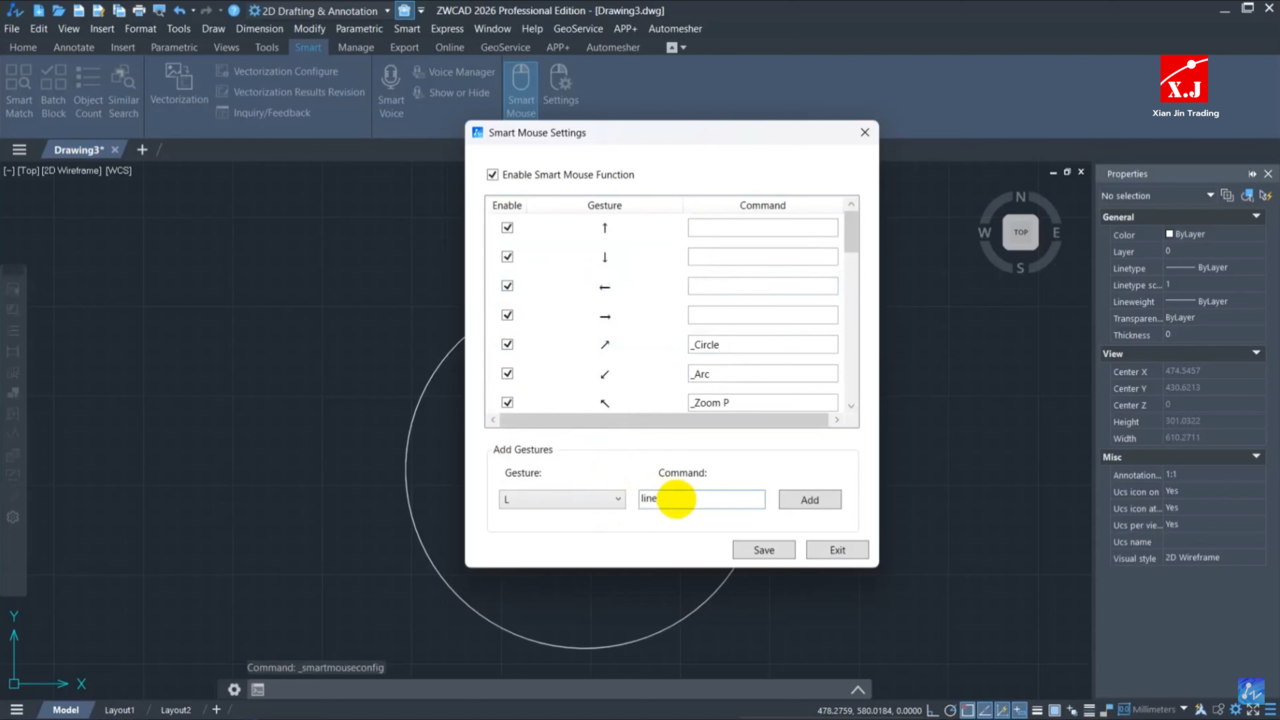Screen dimensions: 1280x720
Task: Open the Express menu
Action: pos(446,29)
